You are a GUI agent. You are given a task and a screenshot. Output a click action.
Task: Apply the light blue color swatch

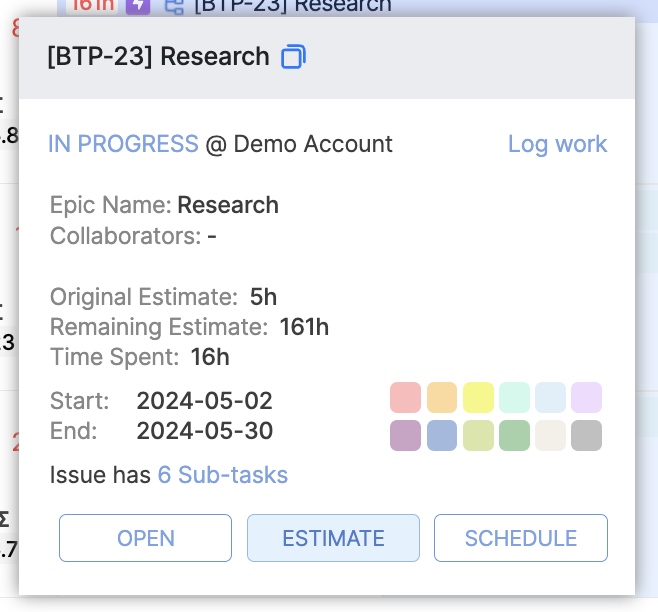550,397
